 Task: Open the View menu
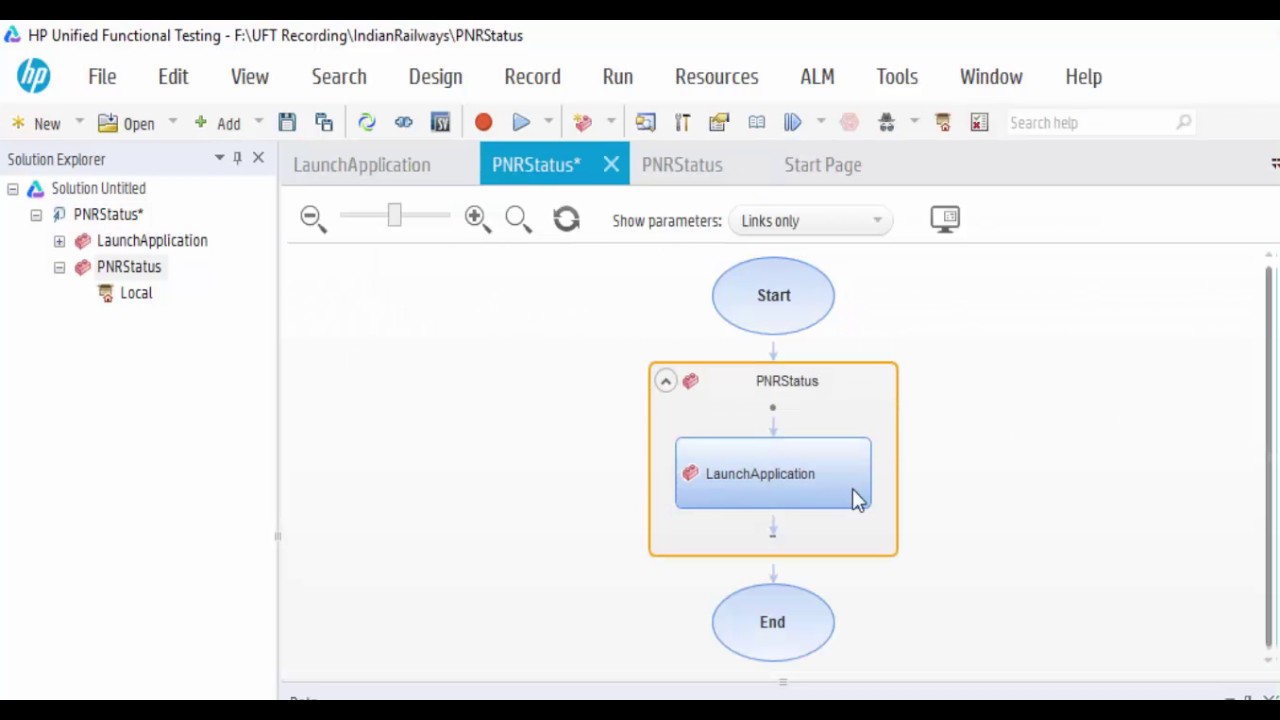pos(250,77)
